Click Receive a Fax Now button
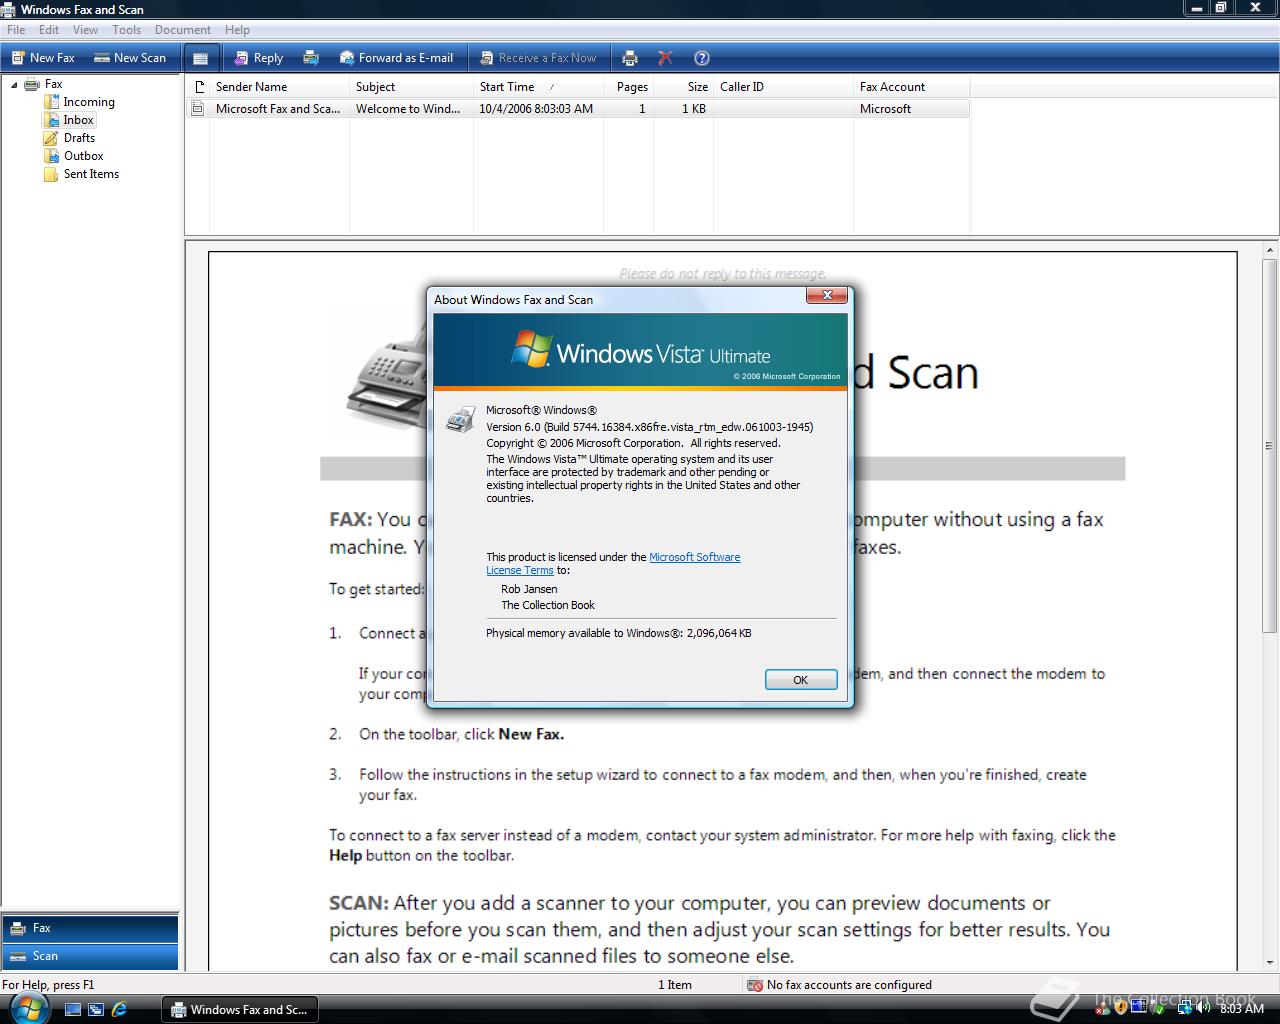Screen dimensions: 1280x1024 [x=538, y=58]
